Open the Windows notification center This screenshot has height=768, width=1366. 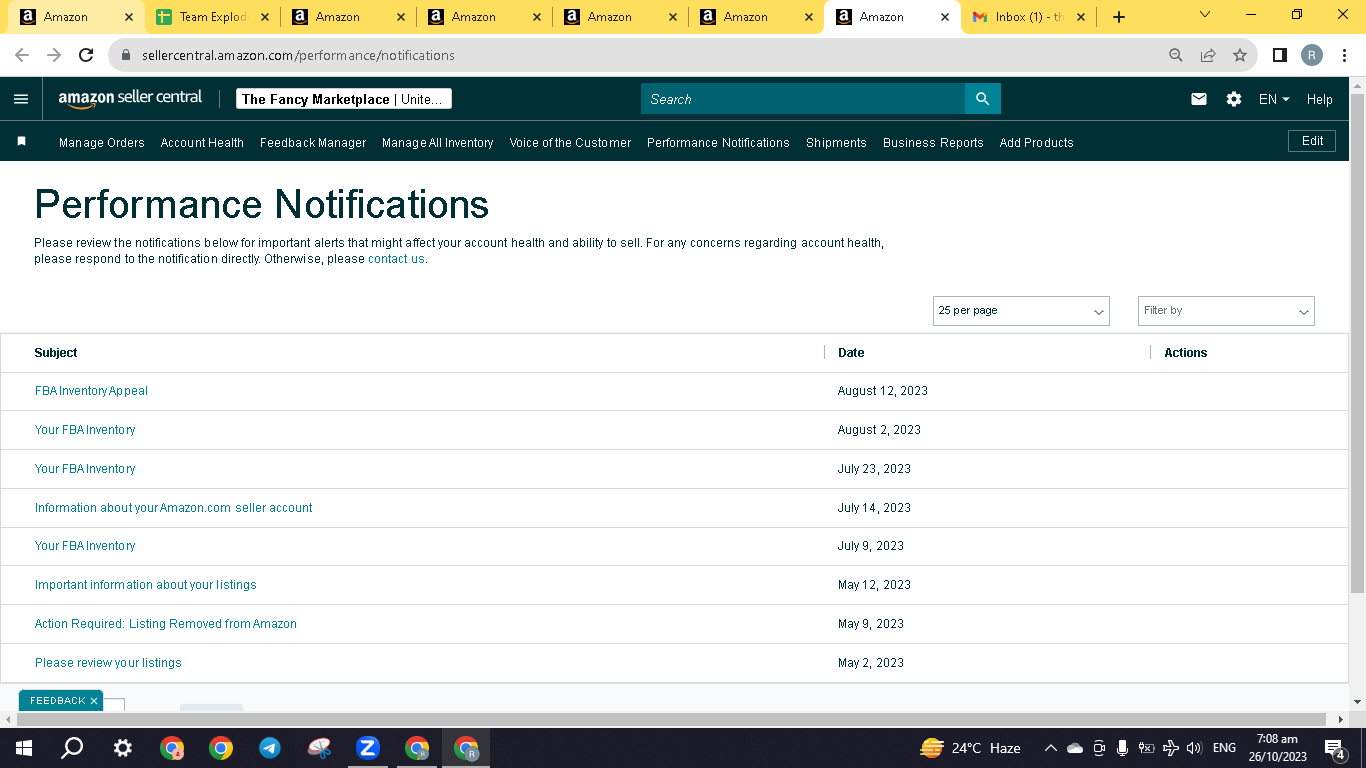point(1335,748)
